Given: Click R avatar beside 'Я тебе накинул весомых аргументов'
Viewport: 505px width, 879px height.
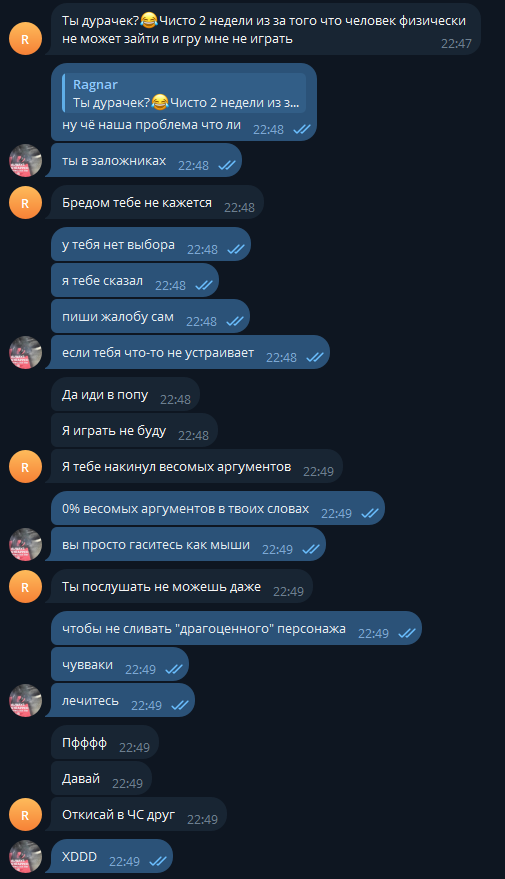Looking at the screenshot, I should pos(25,466).
